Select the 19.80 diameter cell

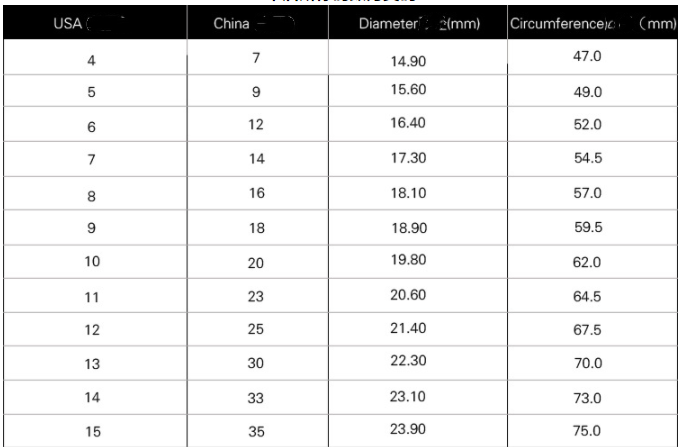[409, 262]
